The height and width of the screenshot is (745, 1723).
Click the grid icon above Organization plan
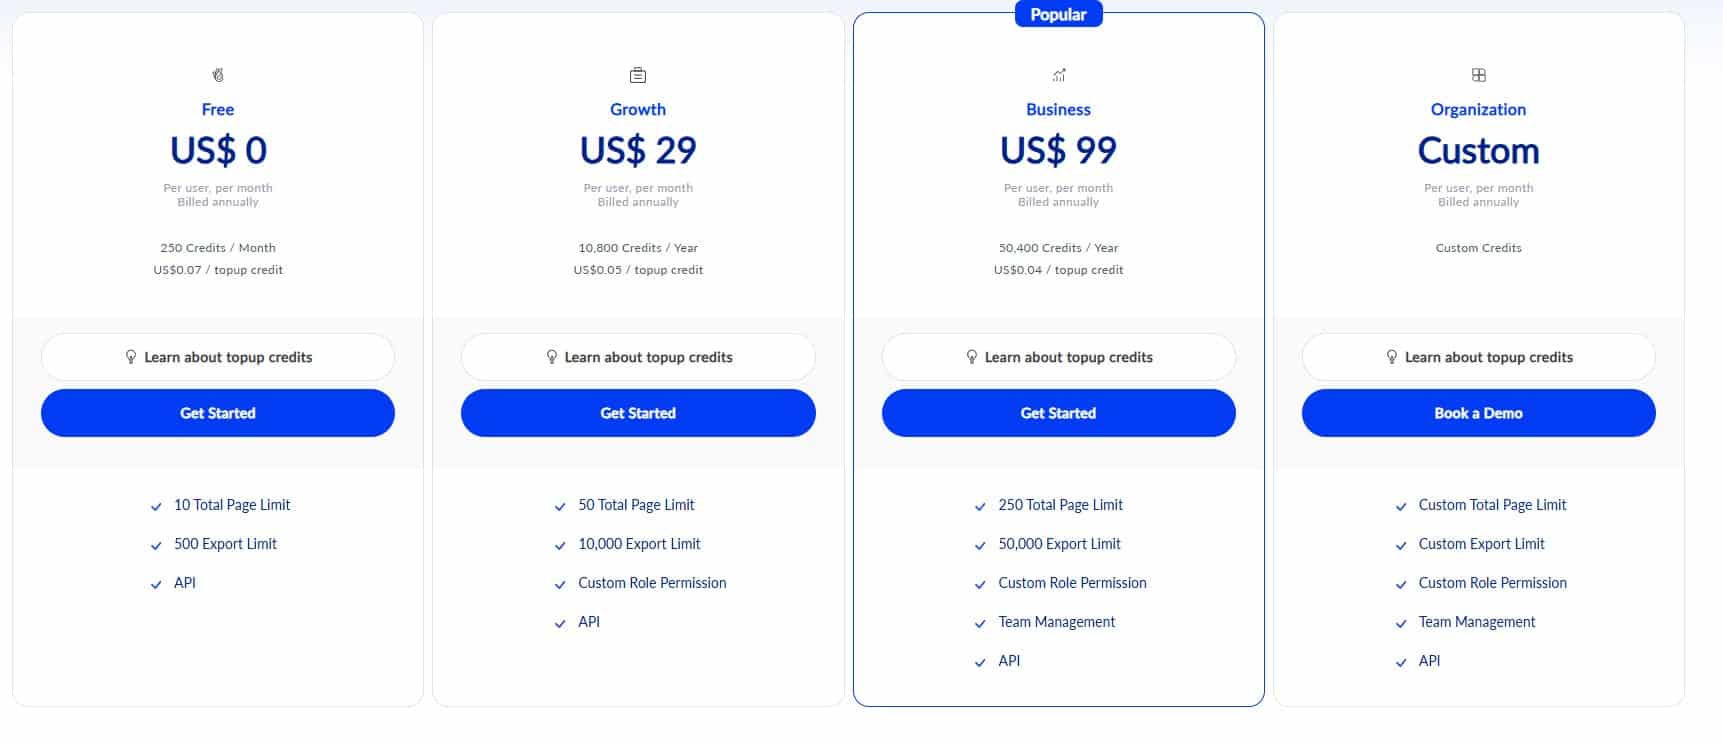(1478, 74)
